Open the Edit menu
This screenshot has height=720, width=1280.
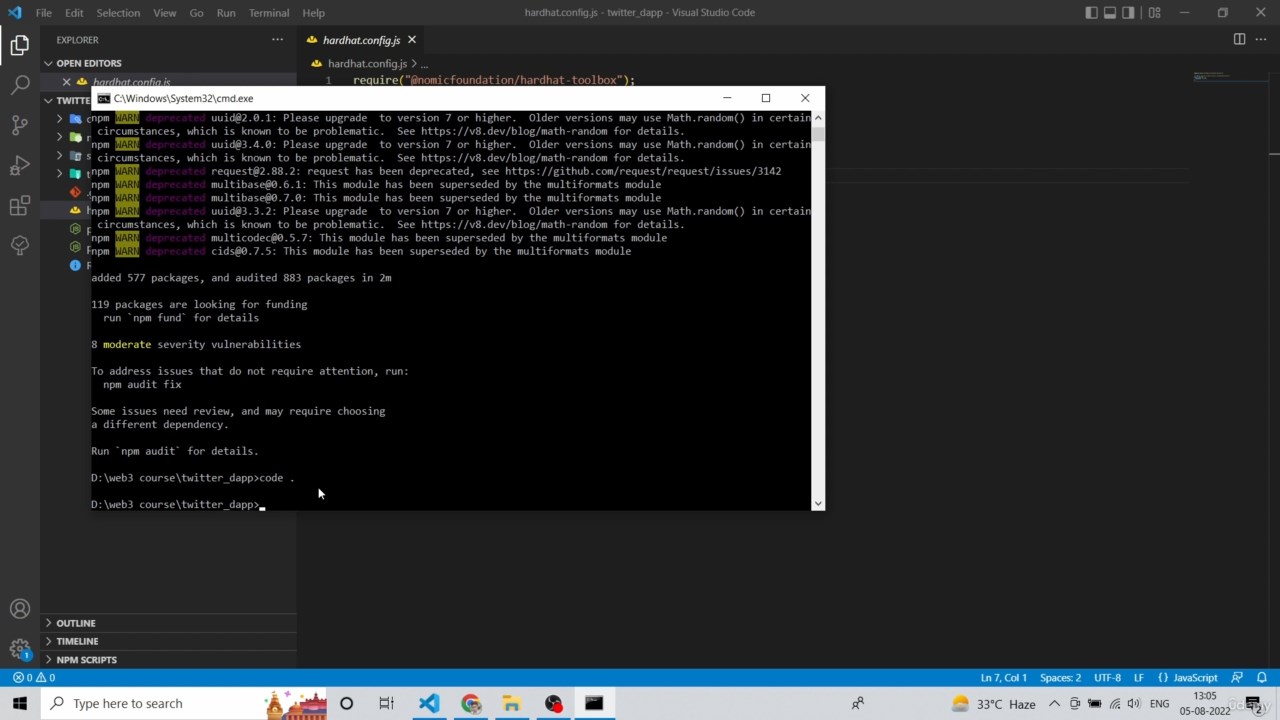pyautogui.click(x=74, y=13)
